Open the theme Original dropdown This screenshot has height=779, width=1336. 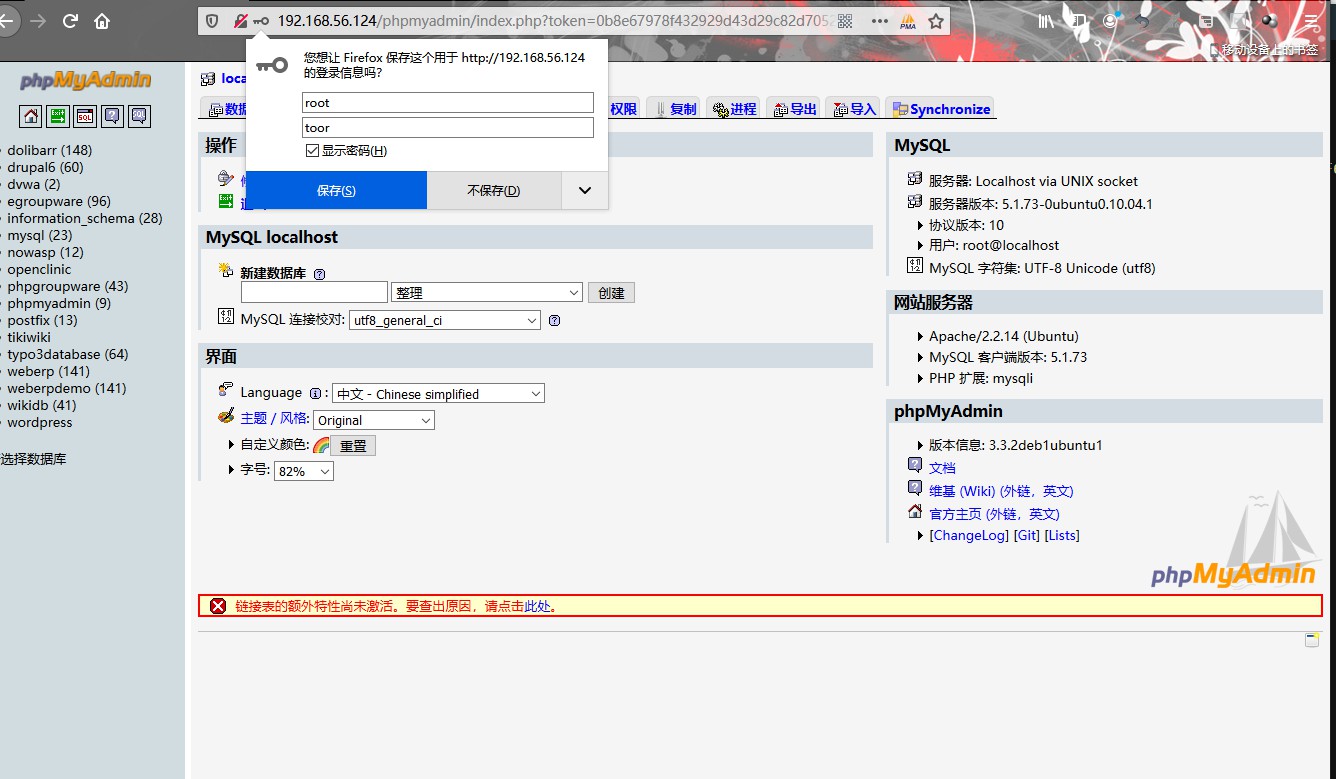pyautogui.click(x=374, y=421)
